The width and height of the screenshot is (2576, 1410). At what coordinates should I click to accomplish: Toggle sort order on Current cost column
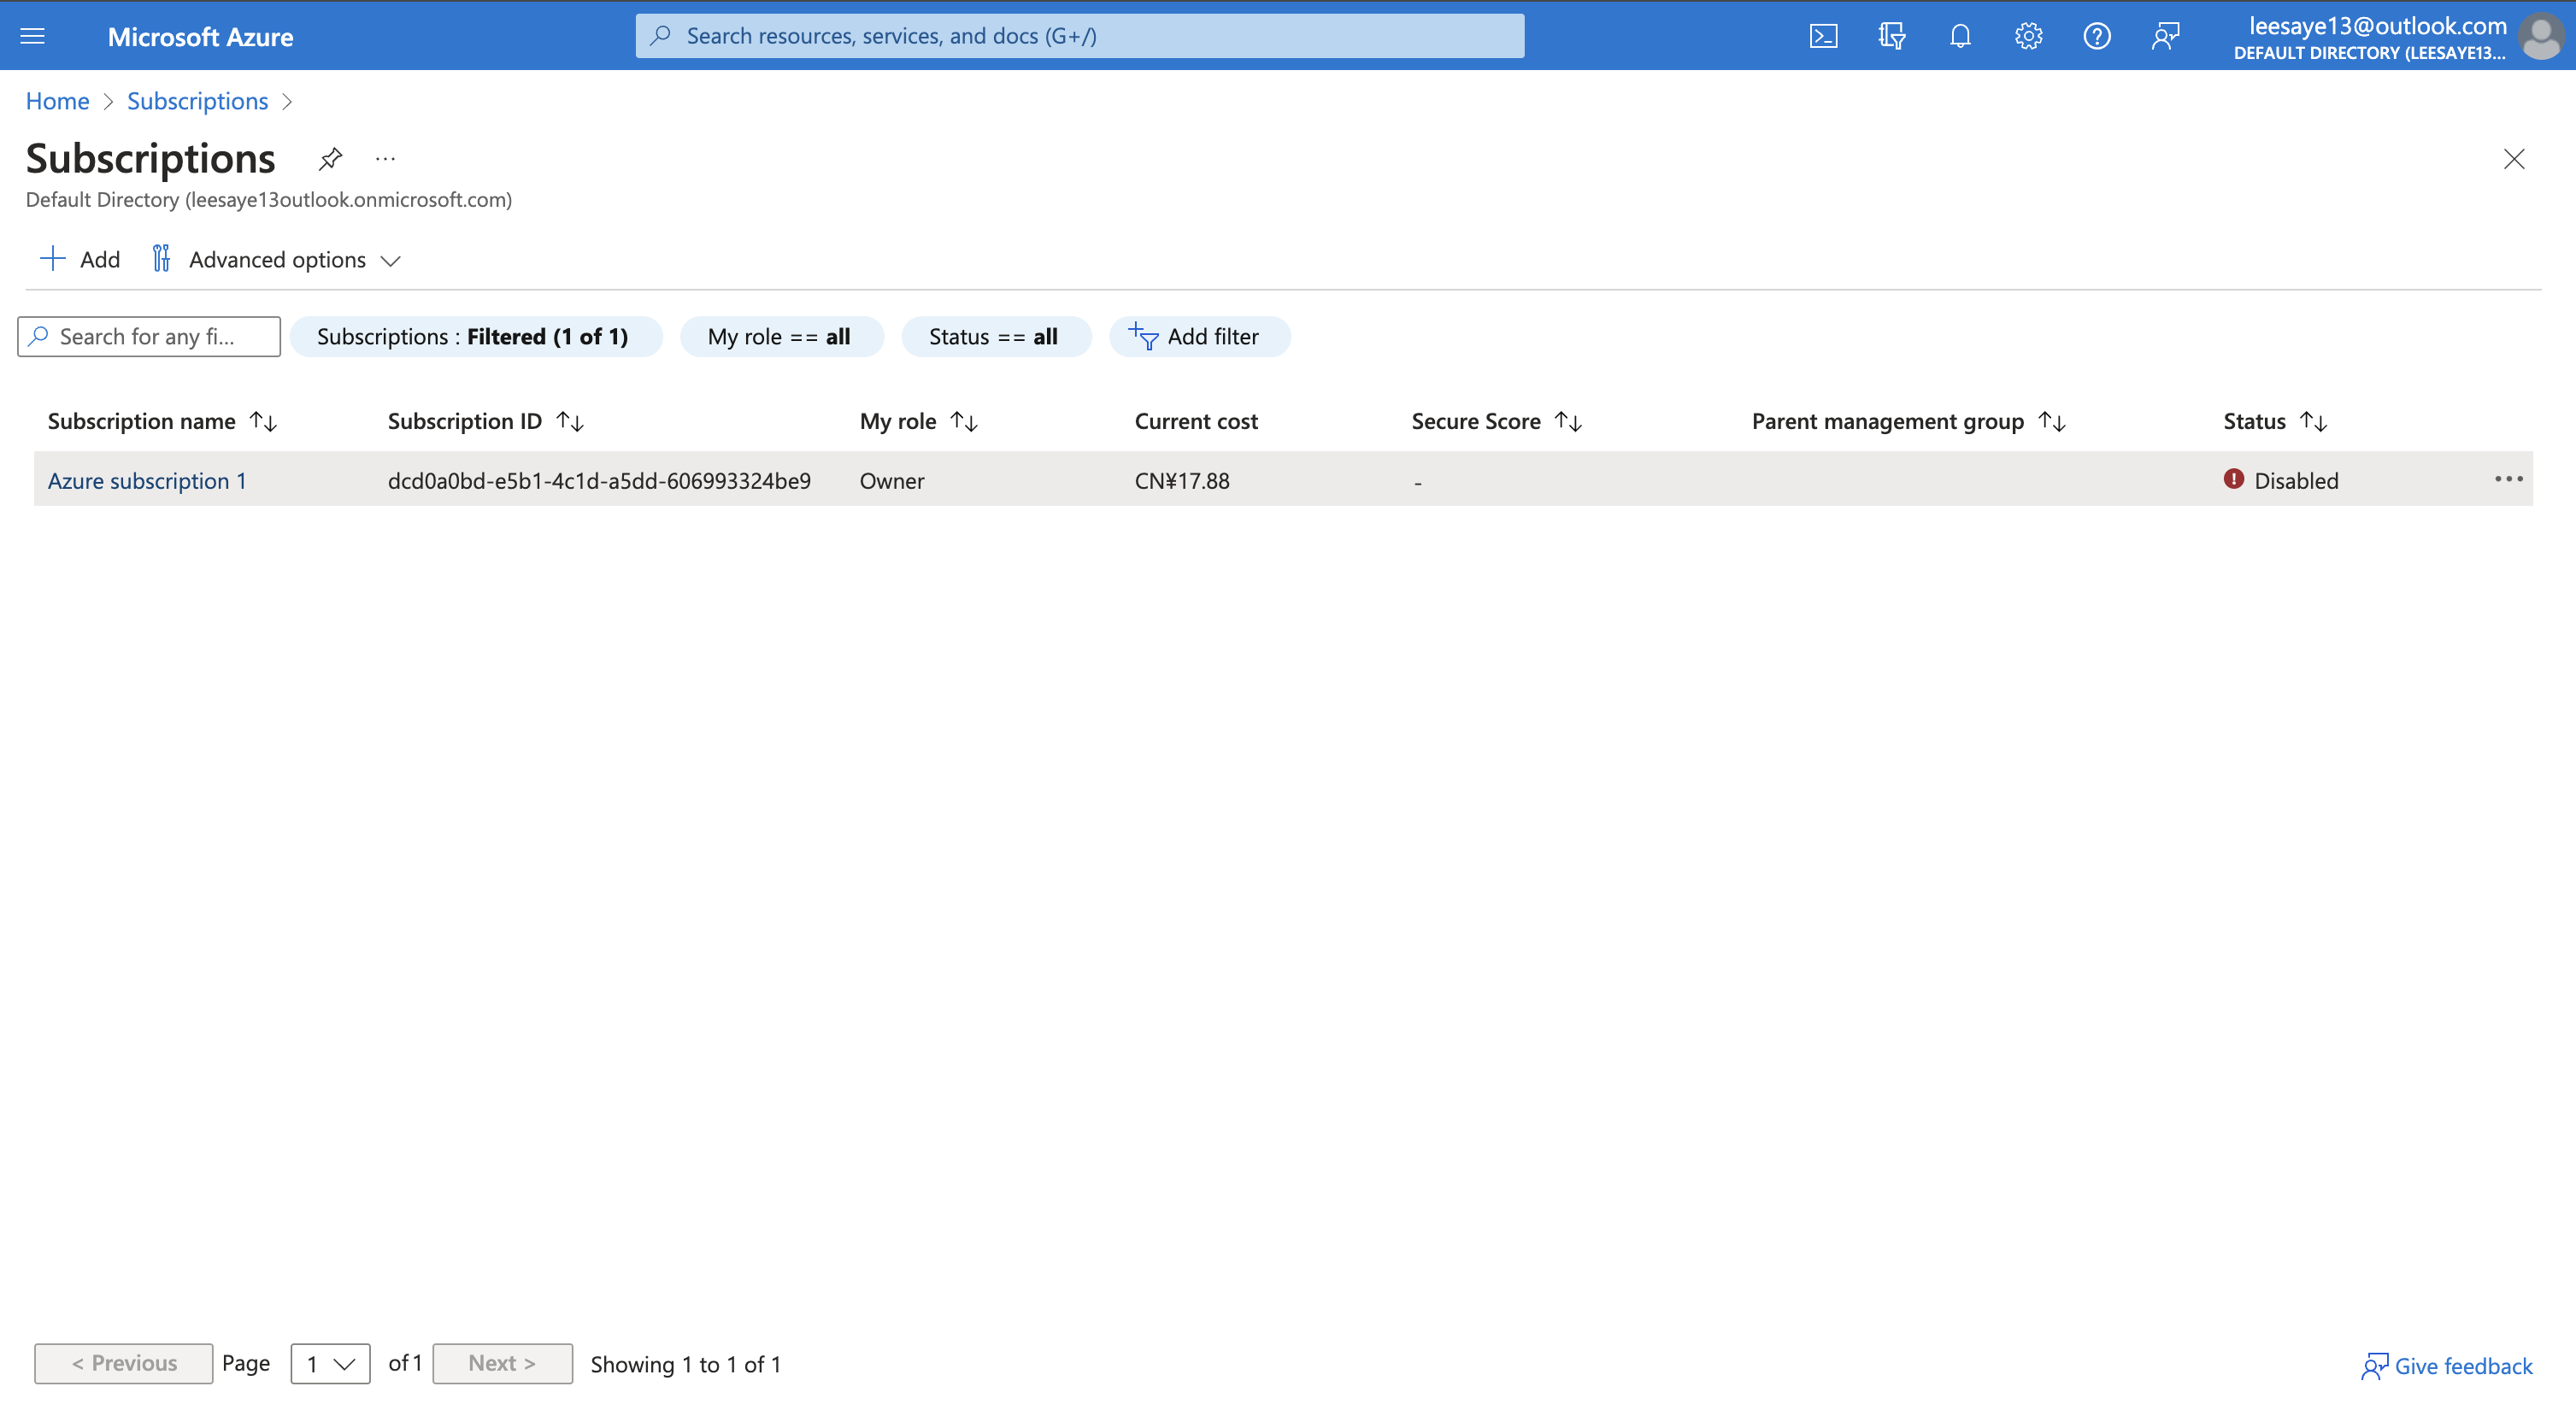(1196, 420)
